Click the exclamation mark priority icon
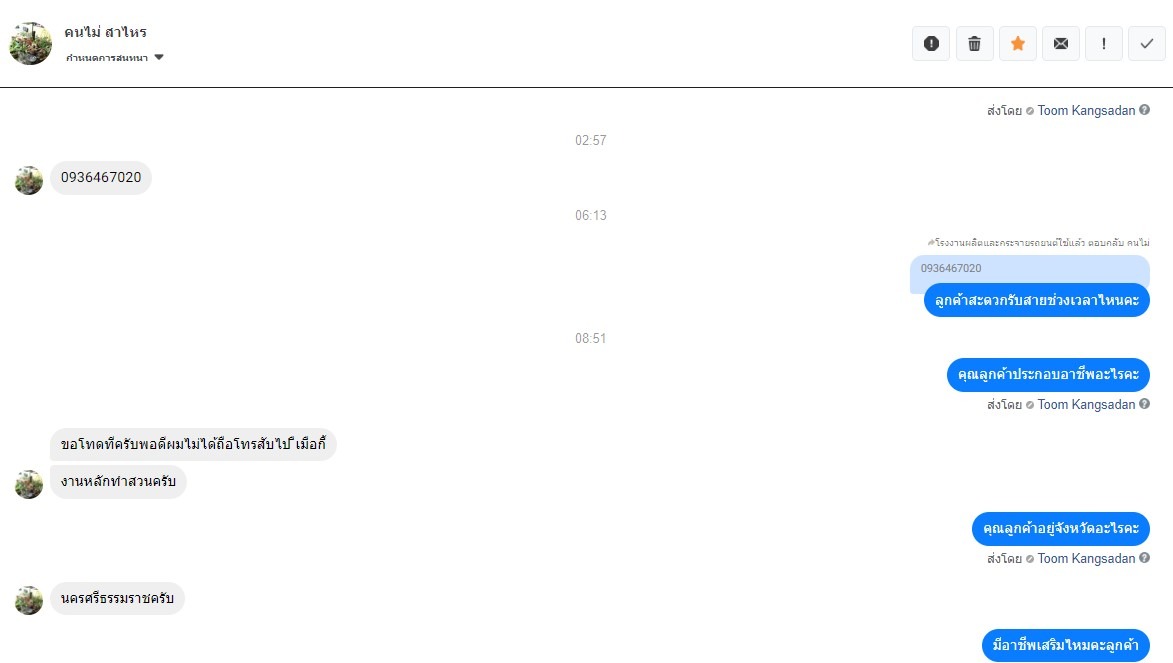This screenshot has width=1173, height=663. coord(1103,43)
